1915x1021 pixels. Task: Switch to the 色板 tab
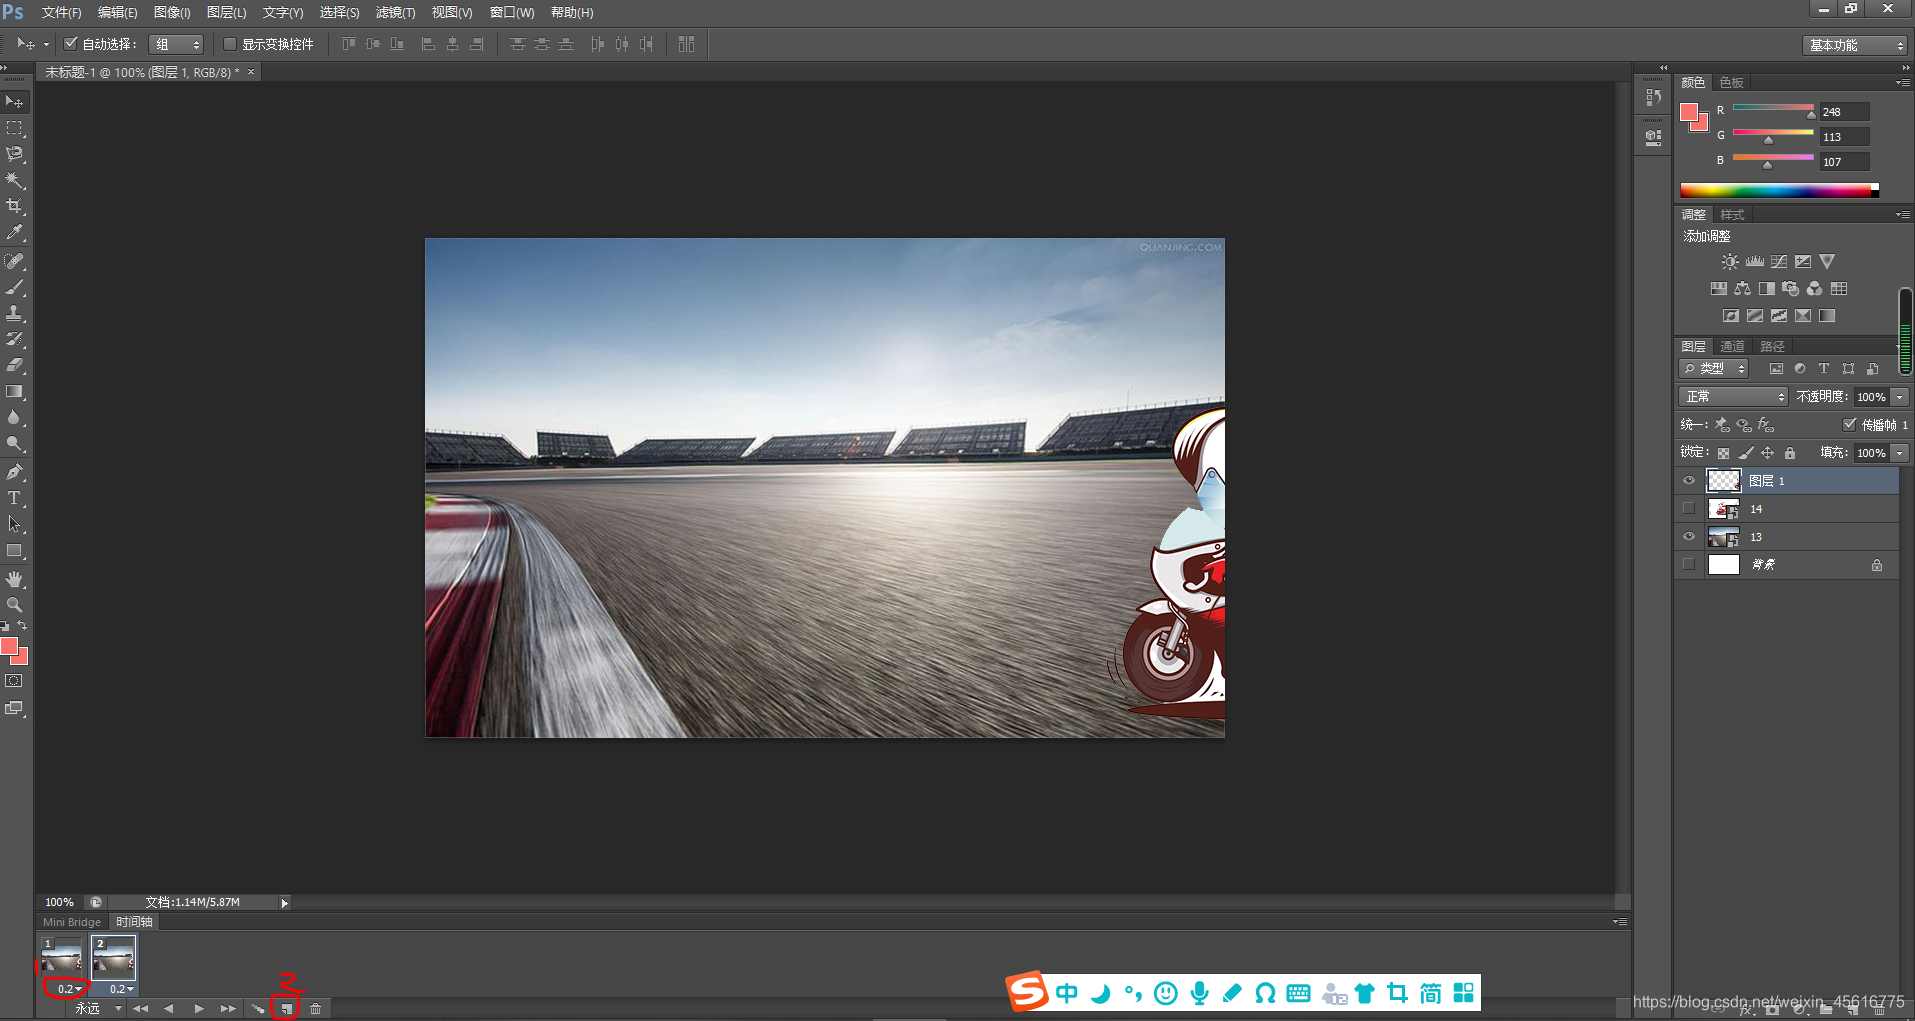coord(1731,82)
